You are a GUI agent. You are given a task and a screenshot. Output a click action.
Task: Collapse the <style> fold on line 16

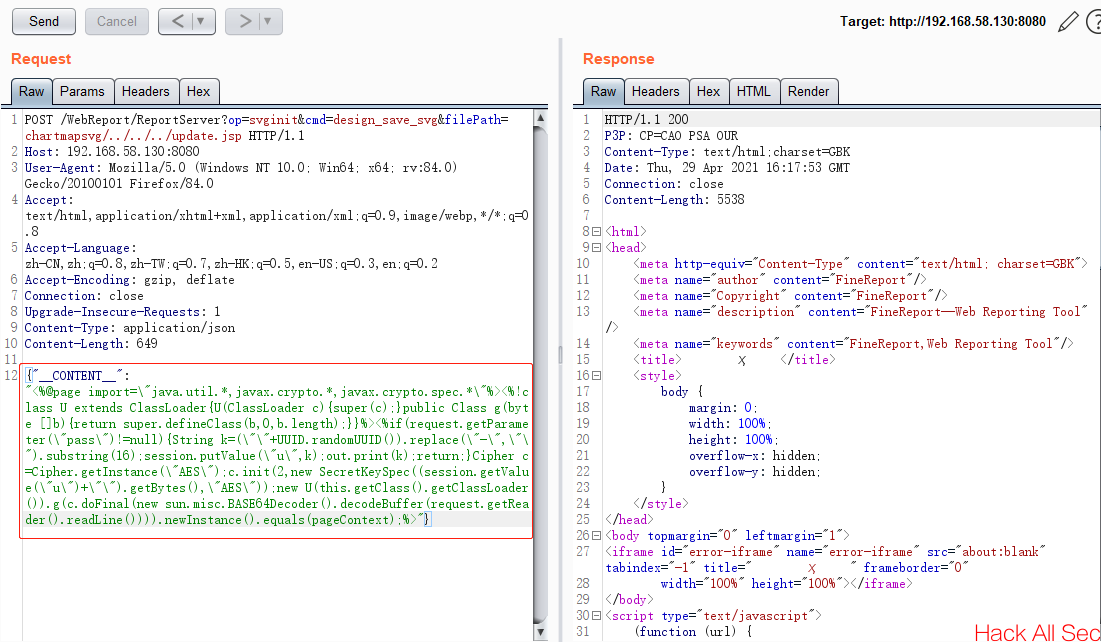597,376
